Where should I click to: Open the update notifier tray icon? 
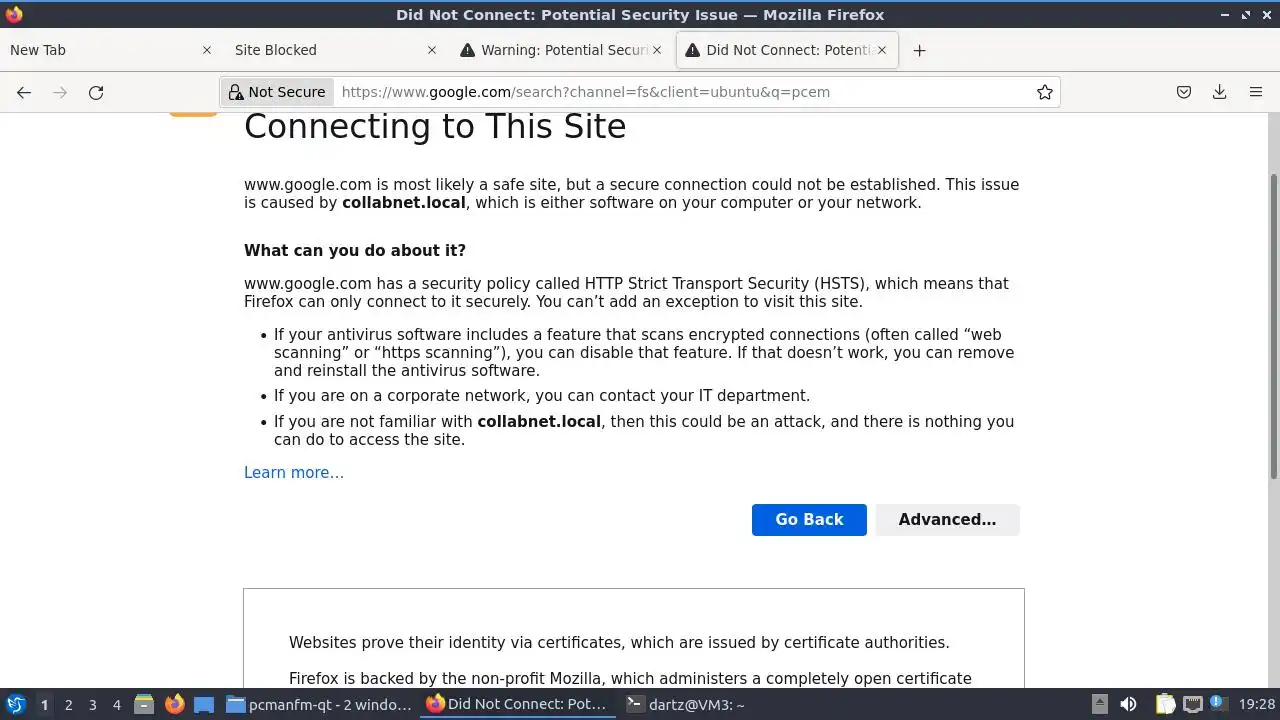1218,704
